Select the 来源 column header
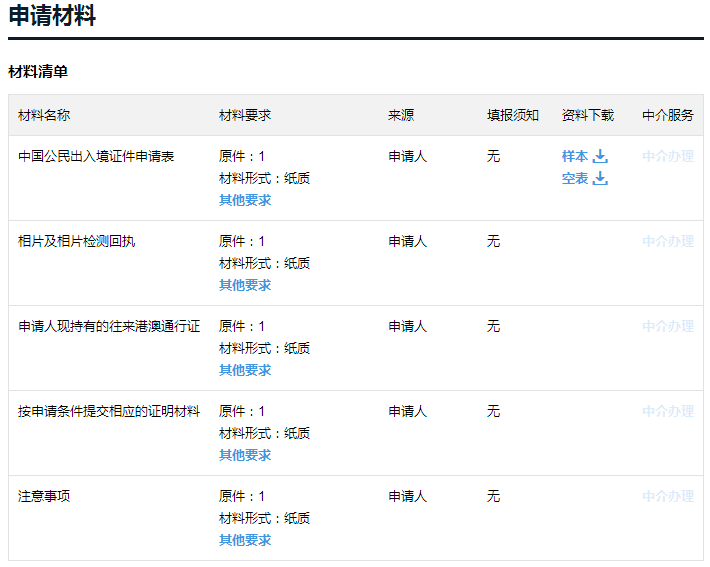This screenshot has width=710, height=567. tap(401, 116)
